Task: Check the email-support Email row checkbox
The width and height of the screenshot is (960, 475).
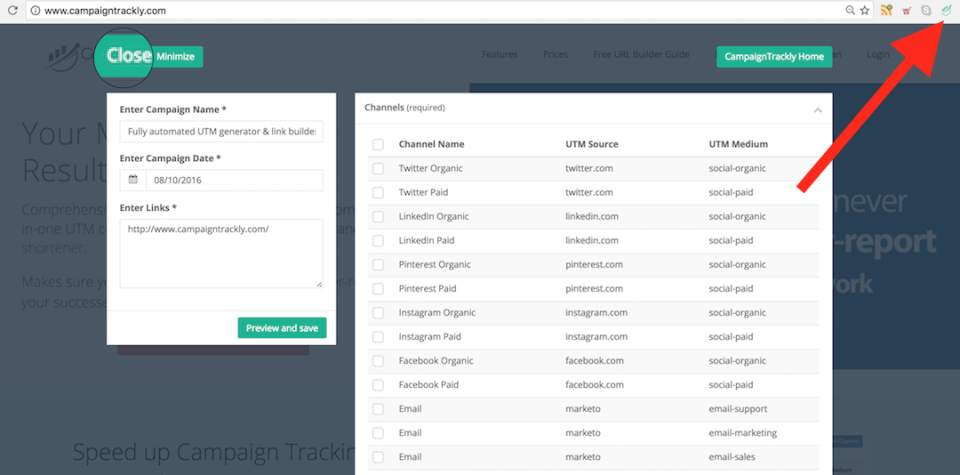Action: [378, 410]
